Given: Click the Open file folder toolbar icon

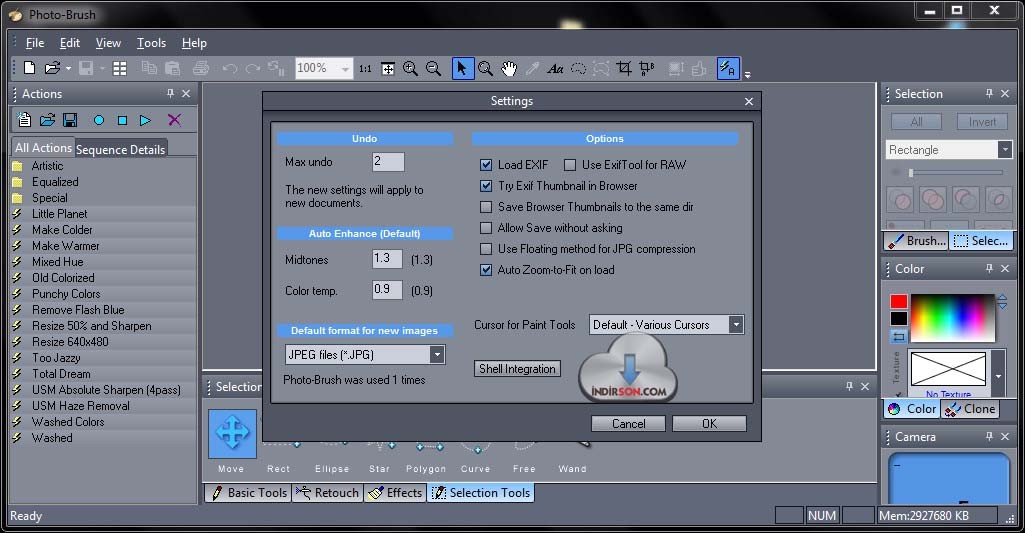Looking at the screenshot, I should (52, 68).
